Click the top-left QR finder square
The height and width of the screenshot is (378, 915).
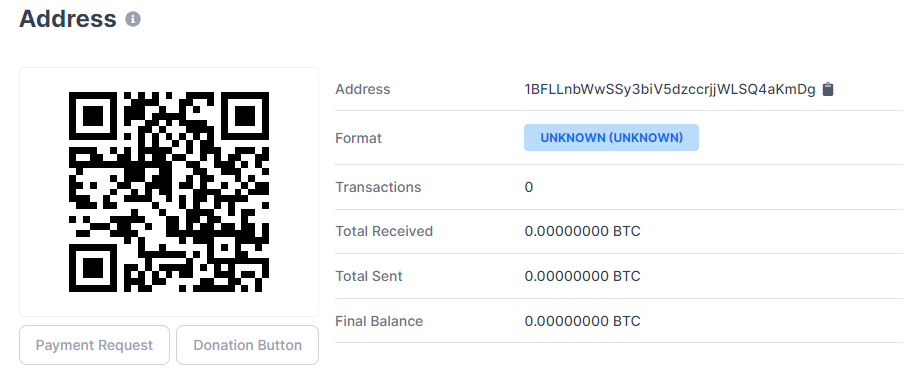coord(93,116)
